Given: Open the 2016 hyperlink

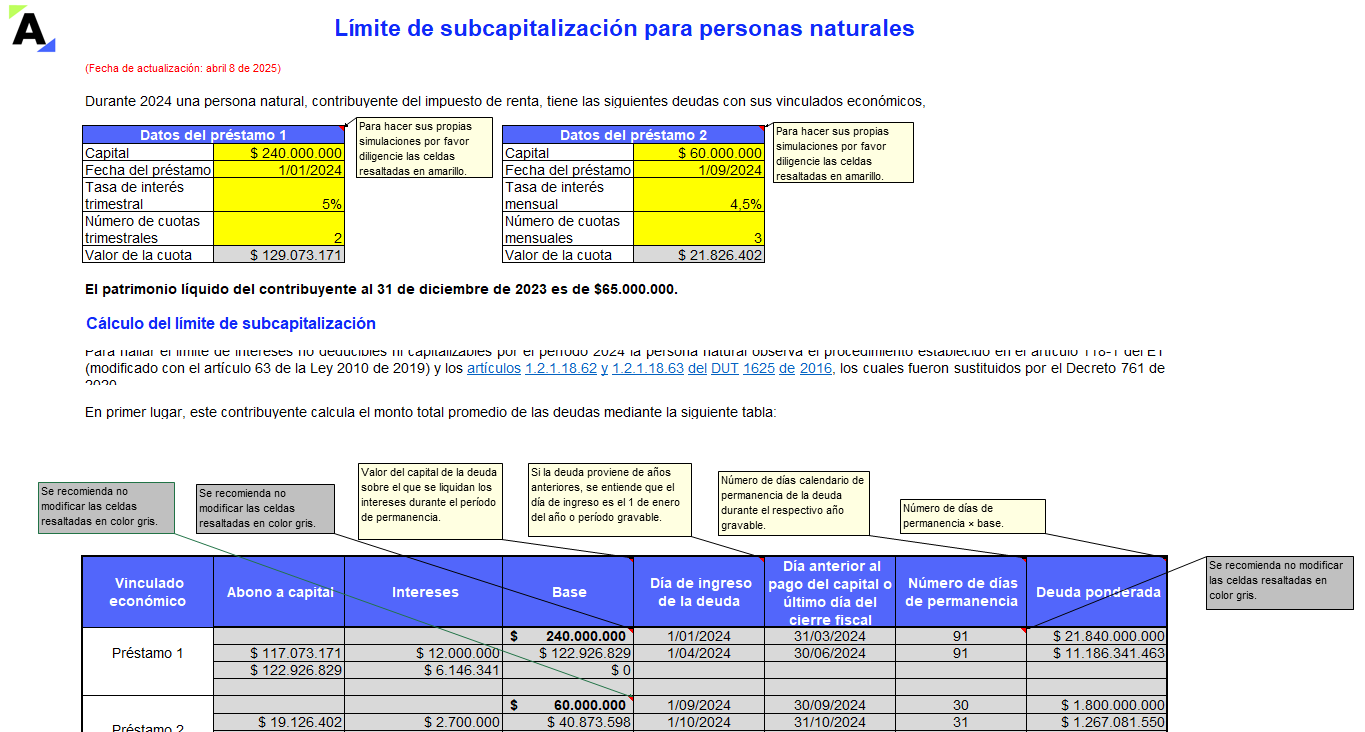Looking at the screenshot, I should (x=817, y=368).
